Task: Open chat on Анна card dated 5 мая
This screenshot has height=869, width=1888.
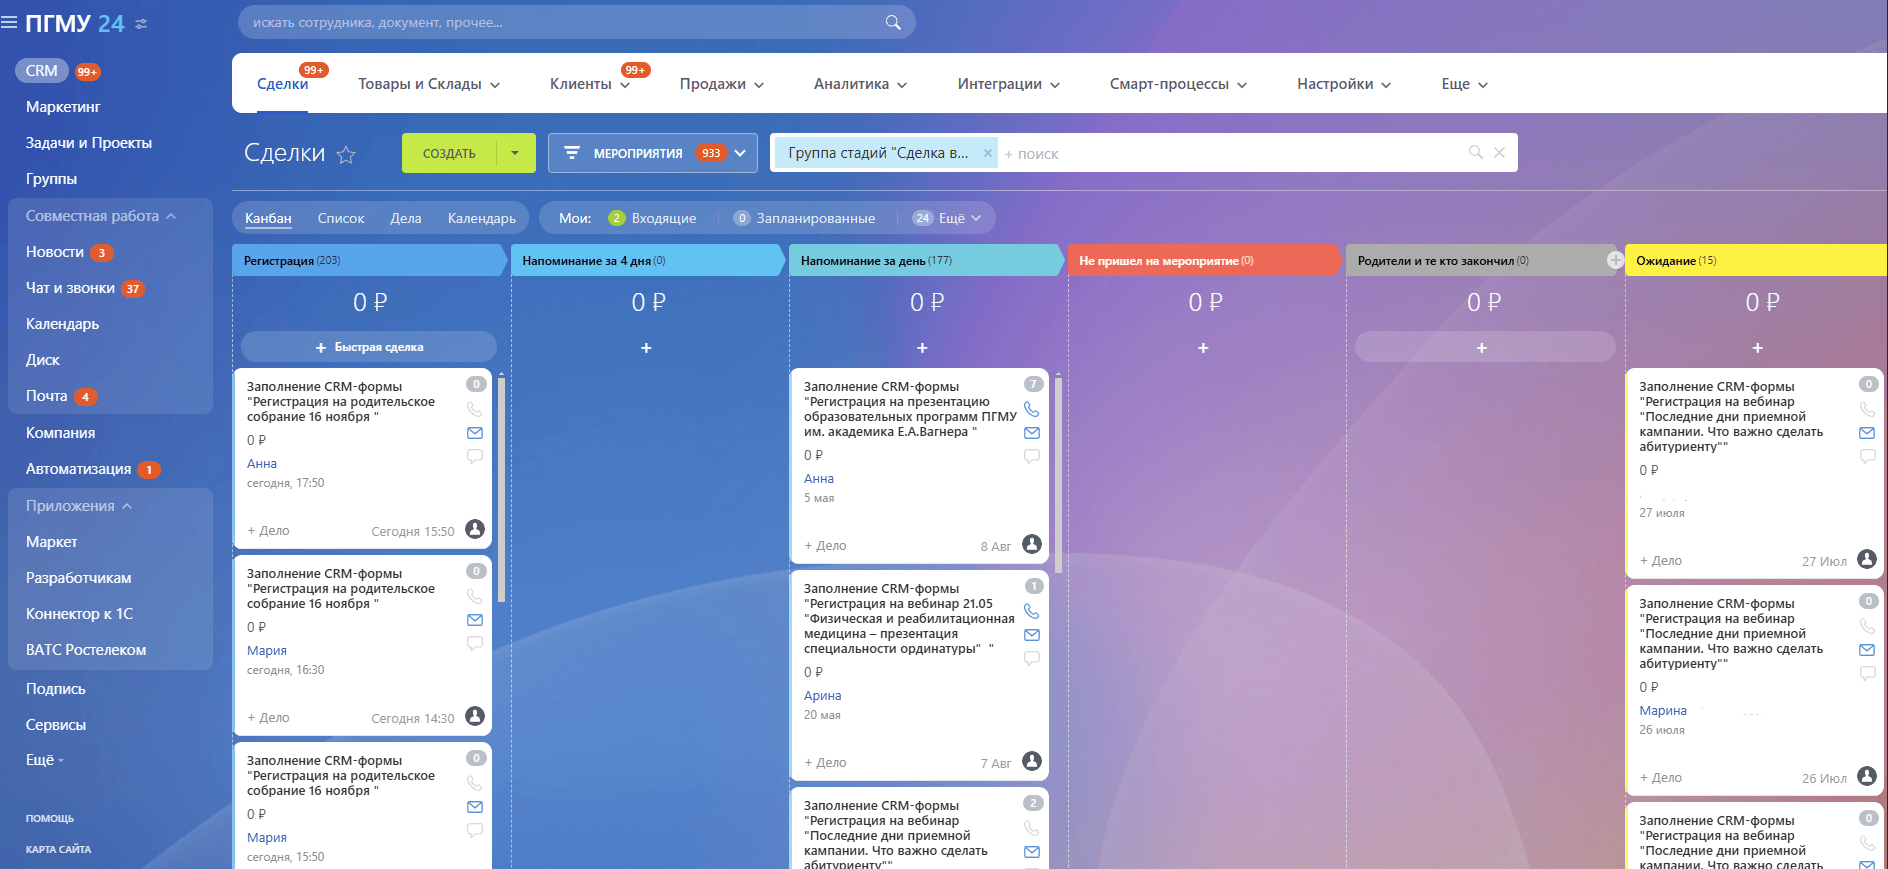Action: pos(1032,456)
